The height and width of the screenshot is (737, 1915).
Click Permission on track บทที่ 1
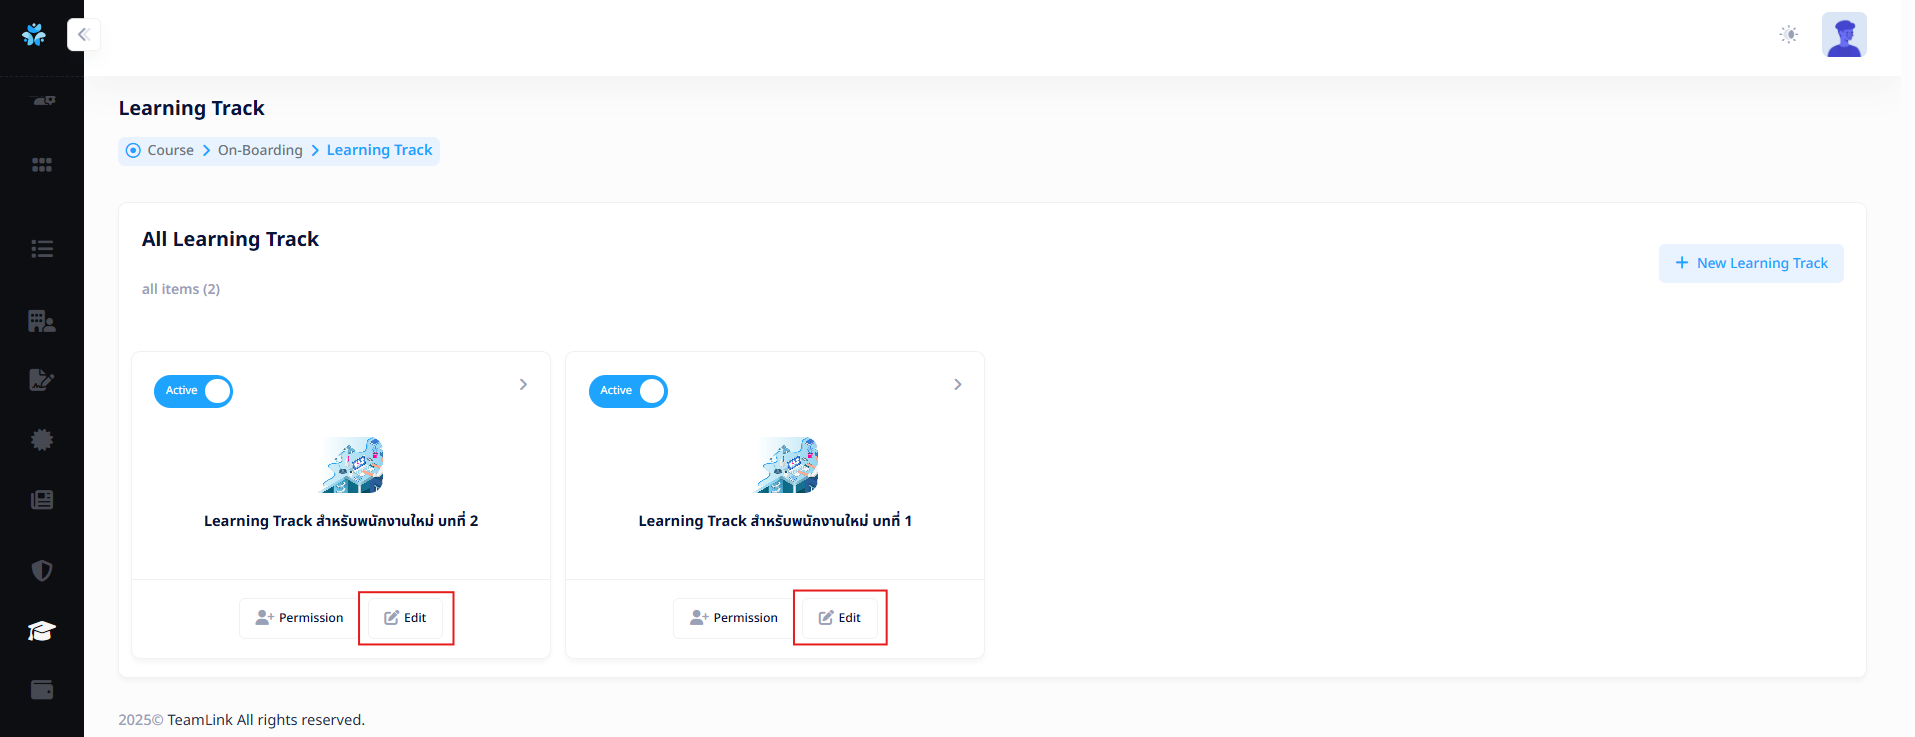coord(733,618)
